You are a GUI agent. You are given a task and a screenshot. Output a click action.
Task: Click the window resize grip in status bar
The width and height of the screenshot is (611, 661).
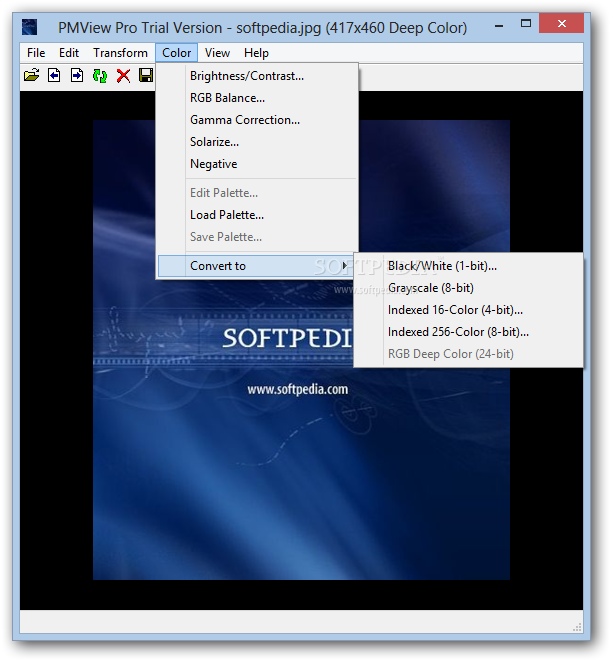tap(578, 627)
